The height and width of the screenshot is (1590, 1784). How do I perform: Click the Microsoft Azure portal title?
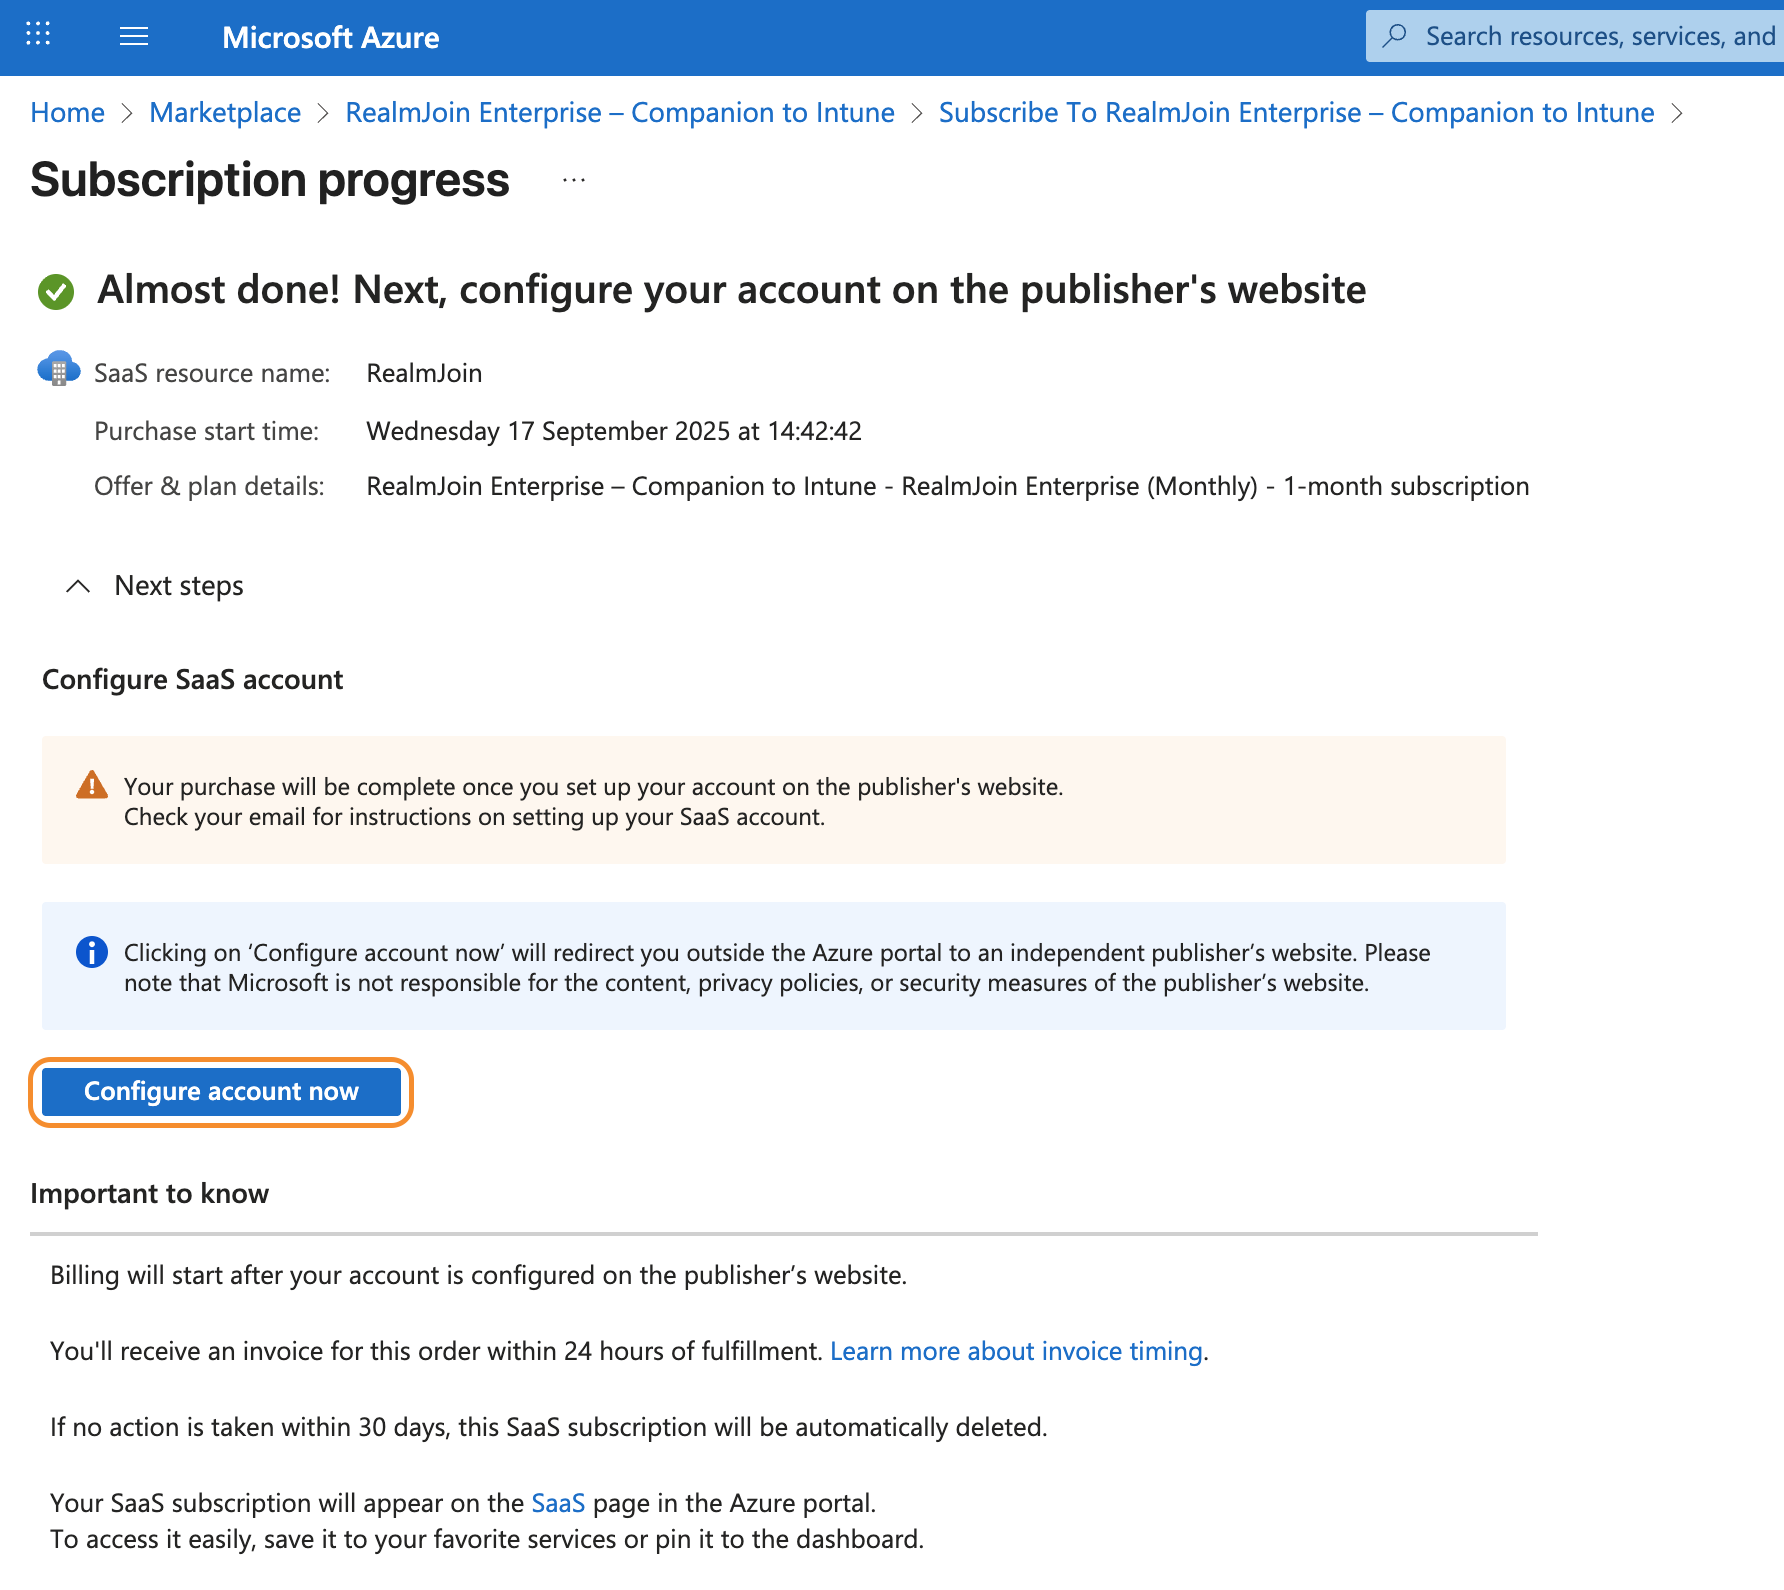pyautogui.click(x=330, y=37)
